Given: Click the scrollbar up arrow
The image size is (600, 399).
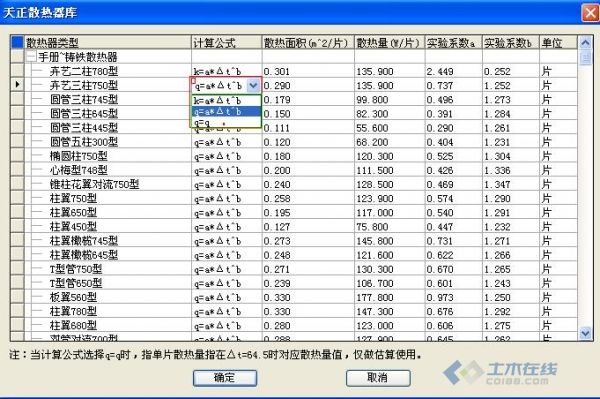Looking at the screenshot, I should [585, 42].
